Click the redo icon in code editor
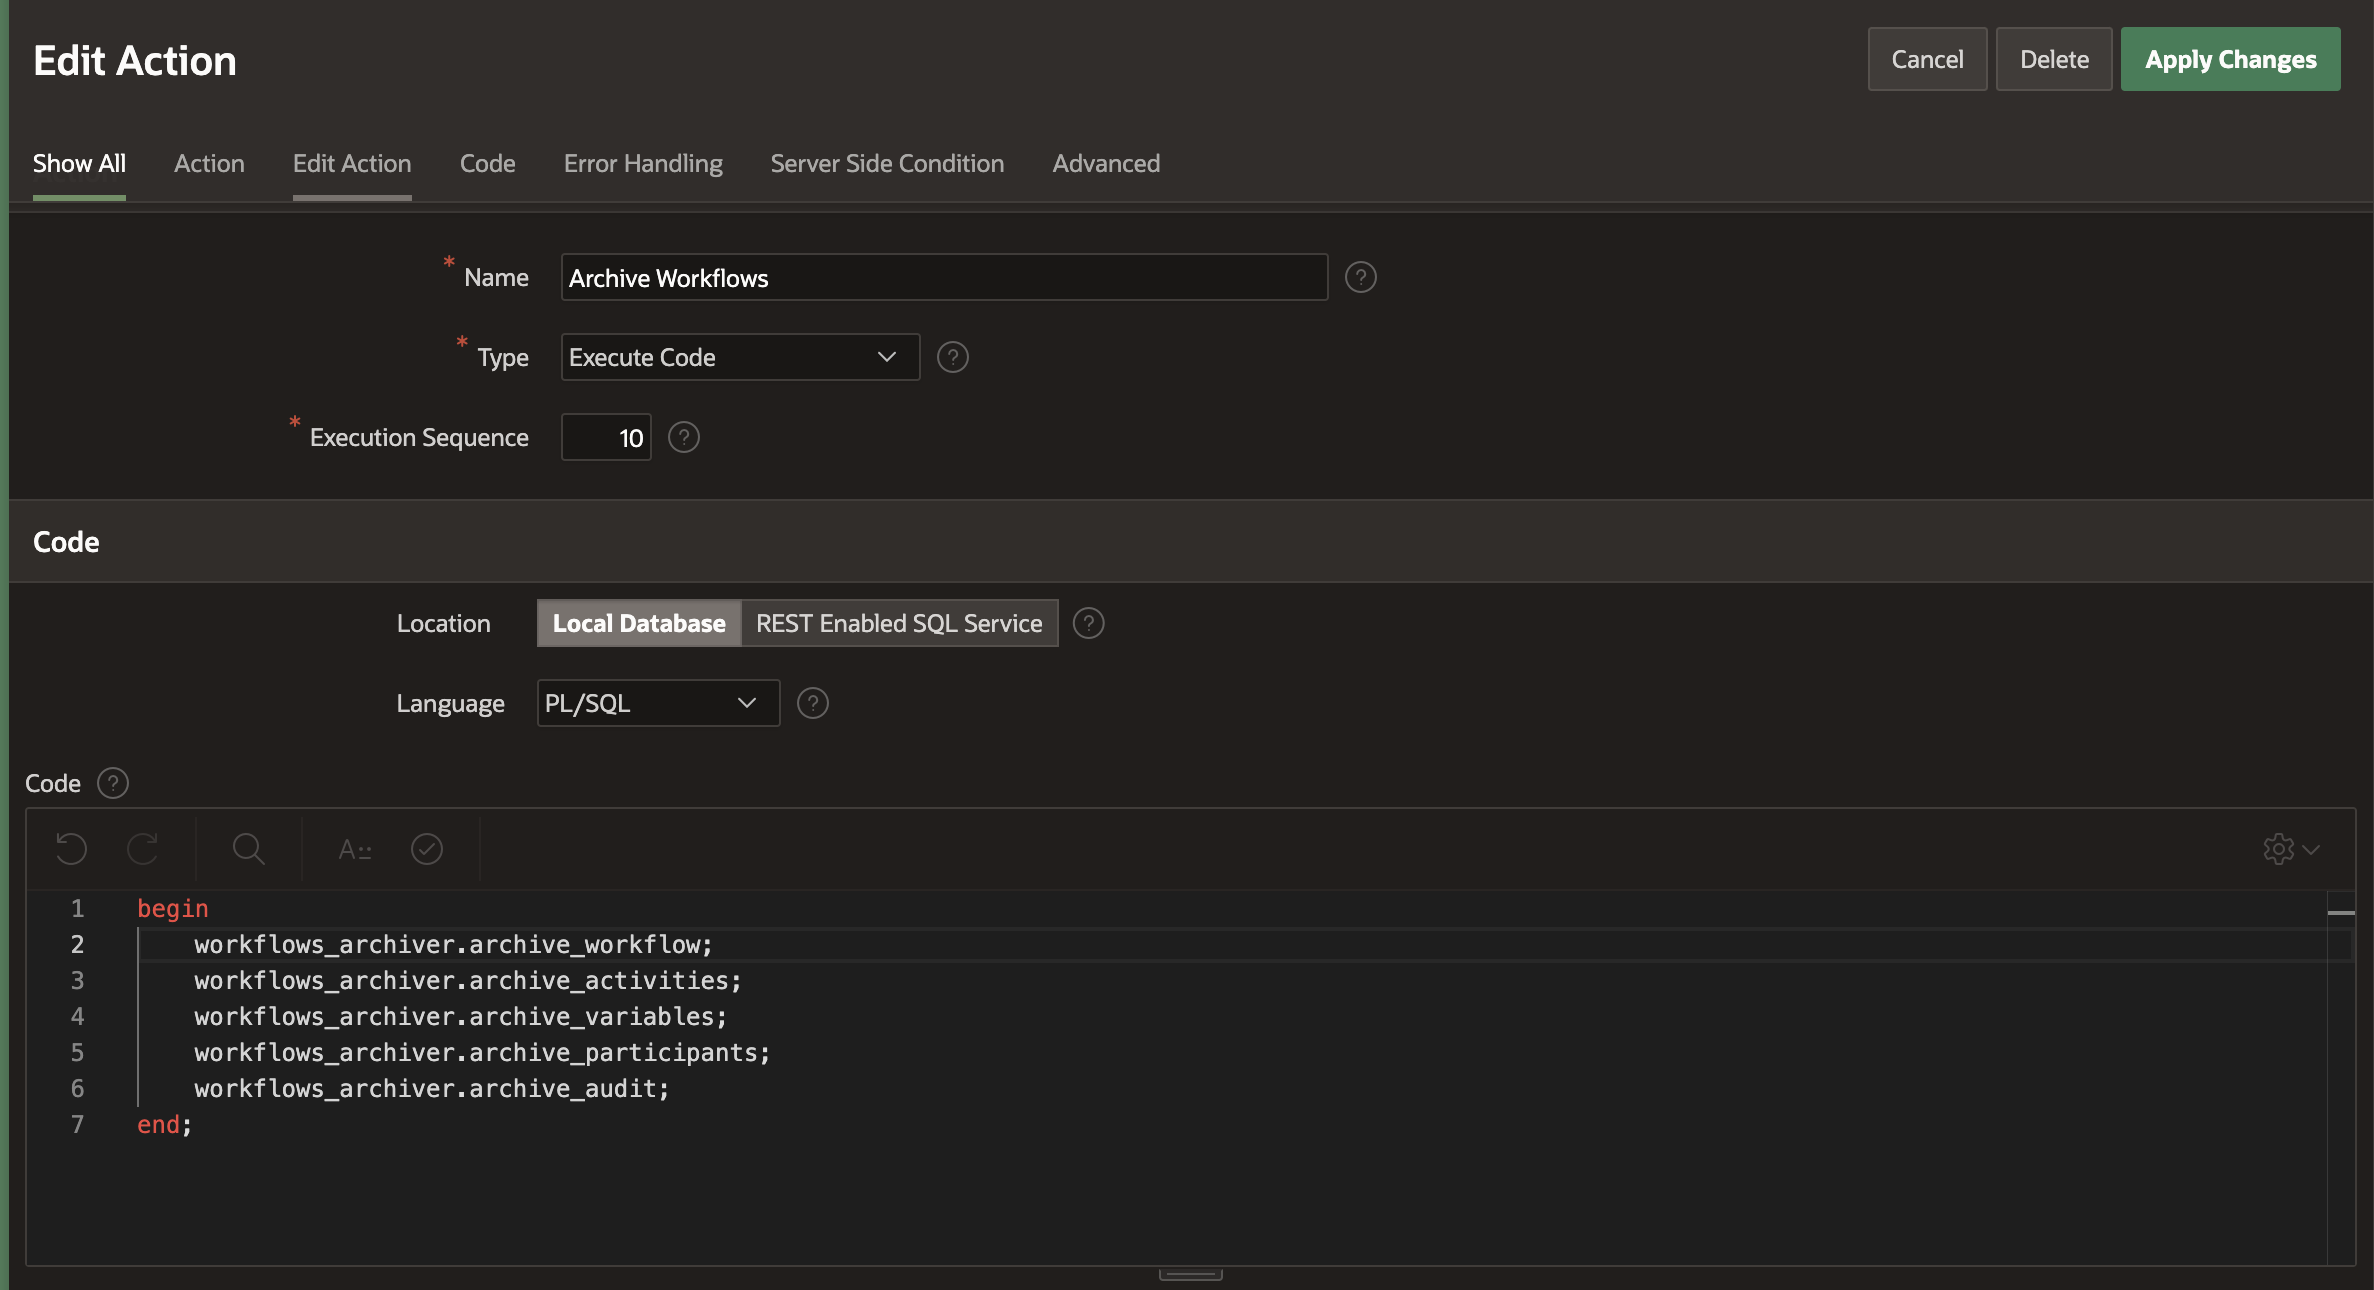The image size is (2374, 1290). [143, 849]
